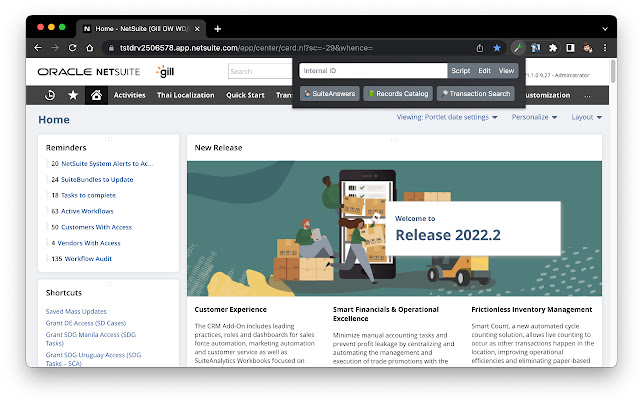Open NetSuite System Alerts reminder link

[x=107, y=164]
